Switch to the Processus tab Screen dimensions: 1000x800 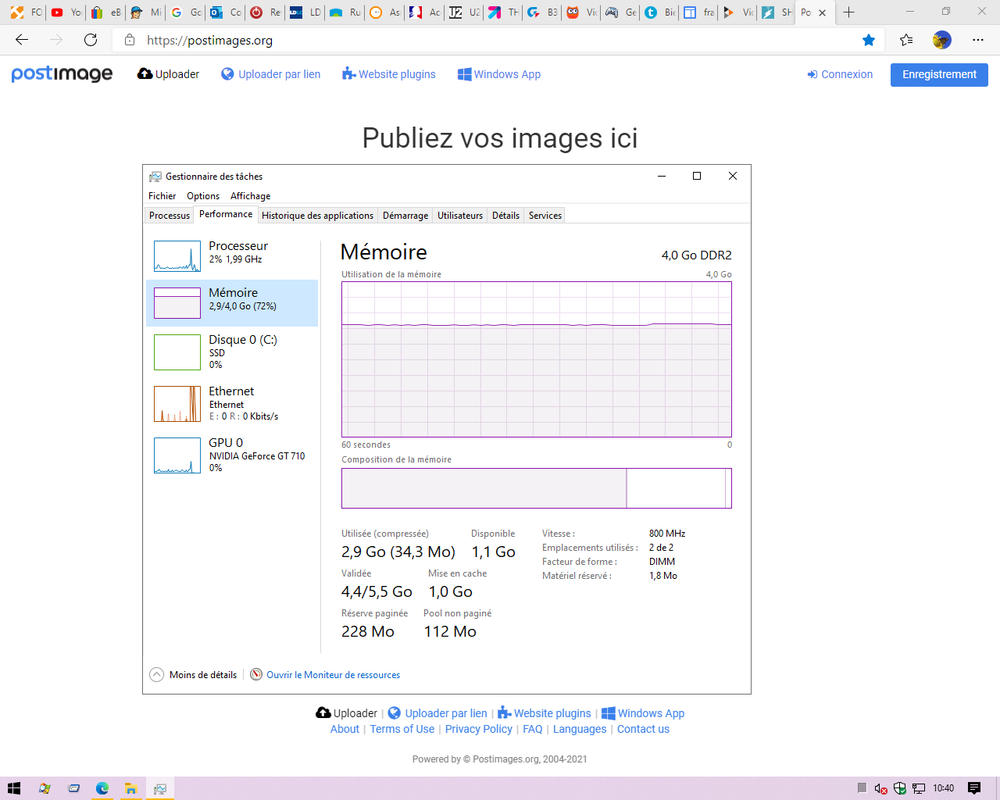[169, 216]
